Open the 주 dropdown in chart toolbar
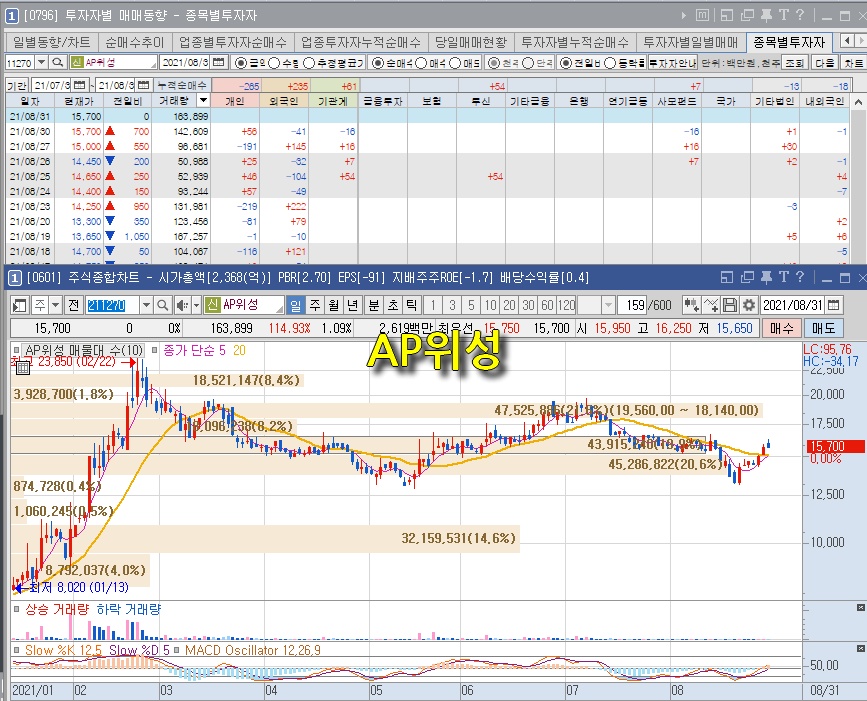The height and width of the screenshot is (701, 867). pos(55,305)
